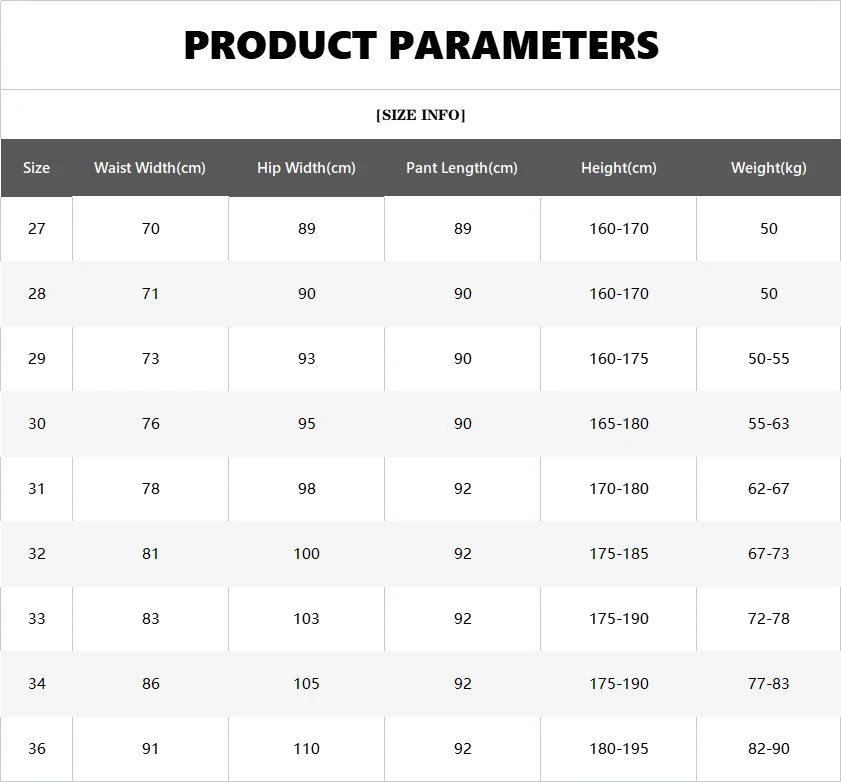Screen dimensions: 841x782
Task: Click hip width value 110
Action: point(306,749)
